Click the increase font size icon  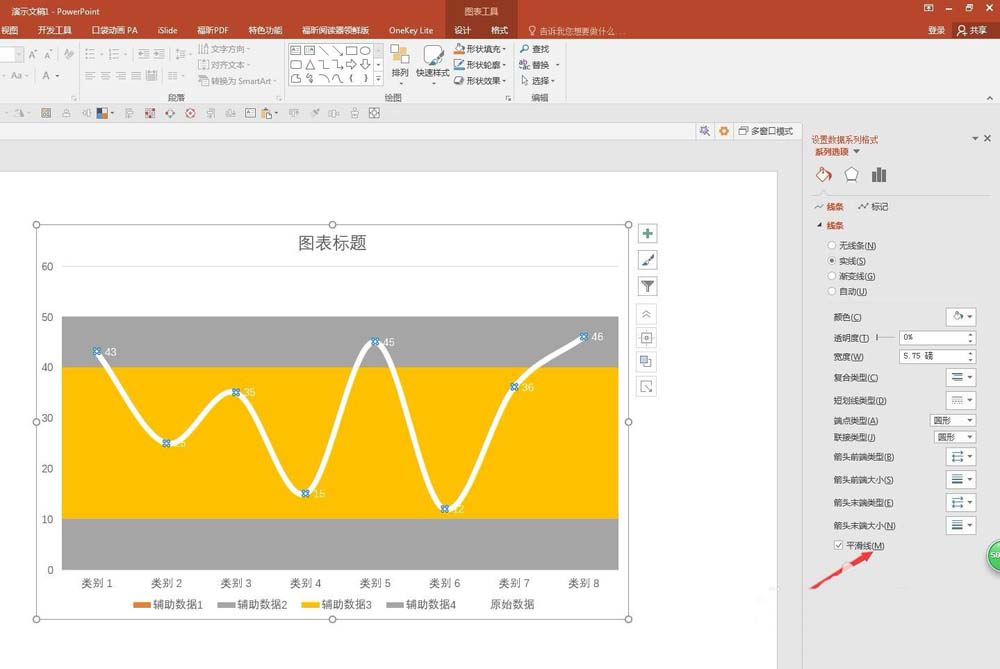click(32, 54)
